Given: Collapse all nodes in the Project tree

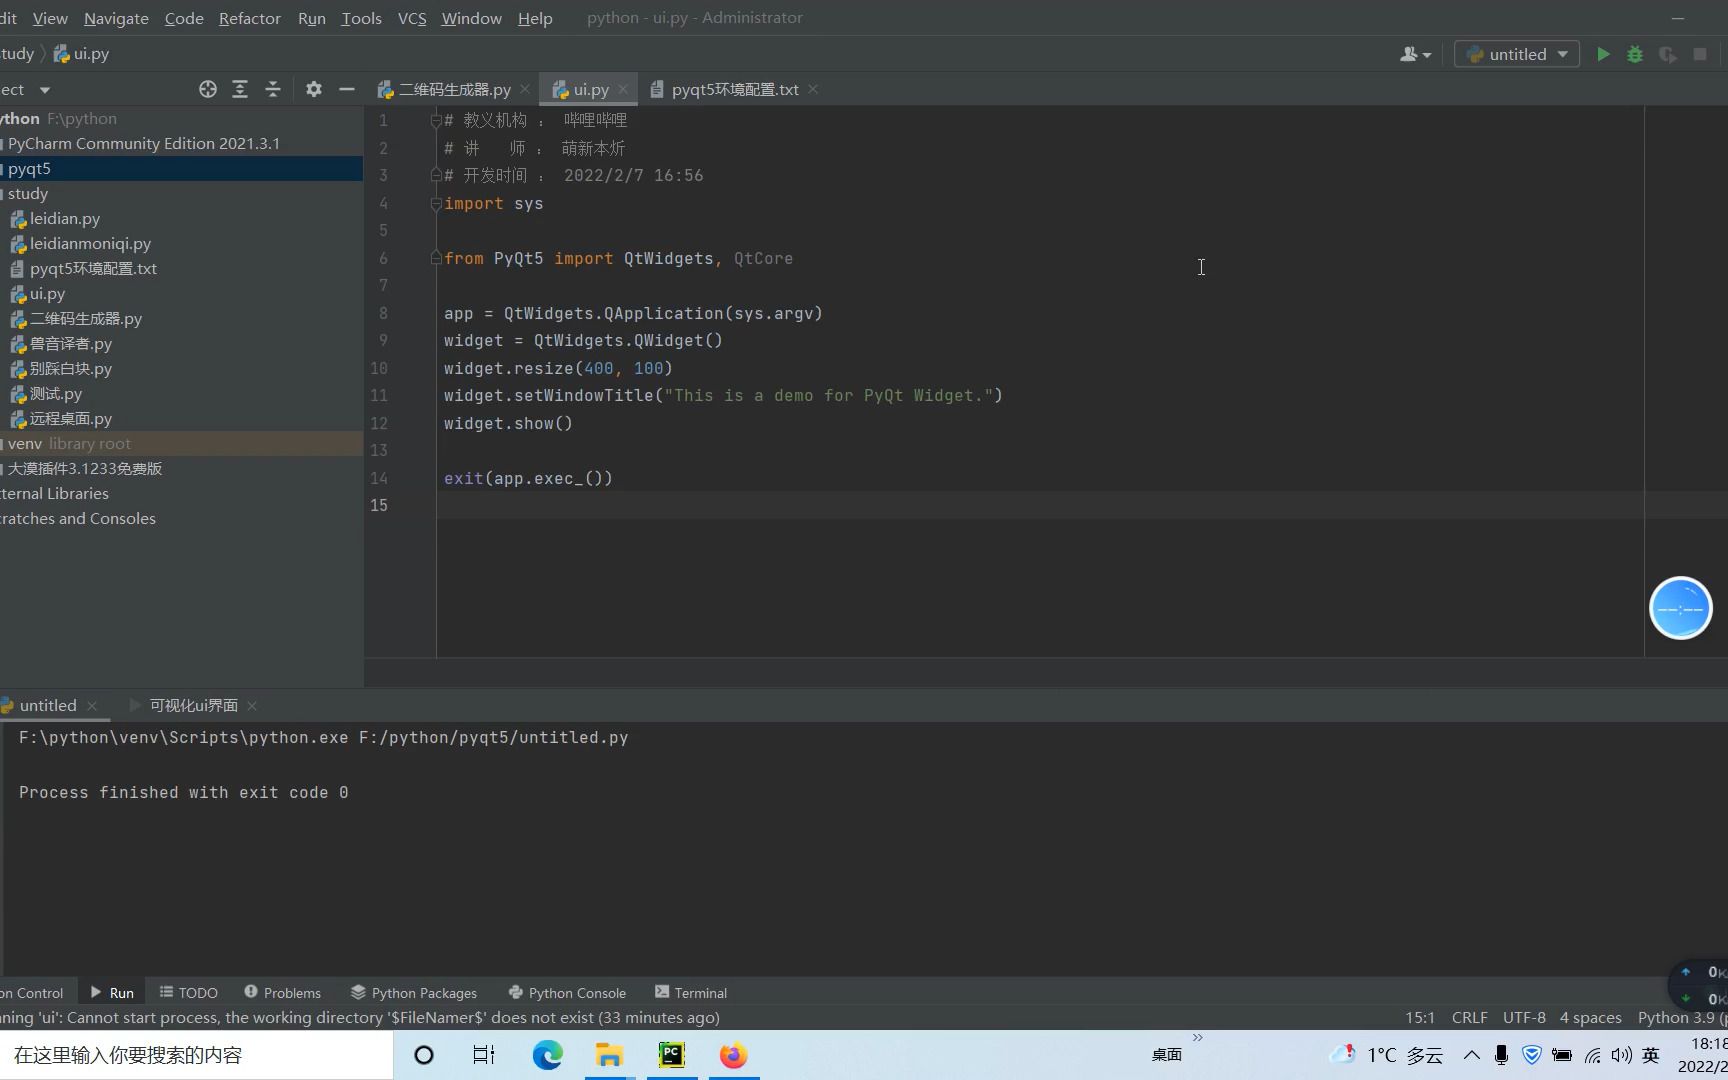Looking at the screenshot, I should coord(272,89).
